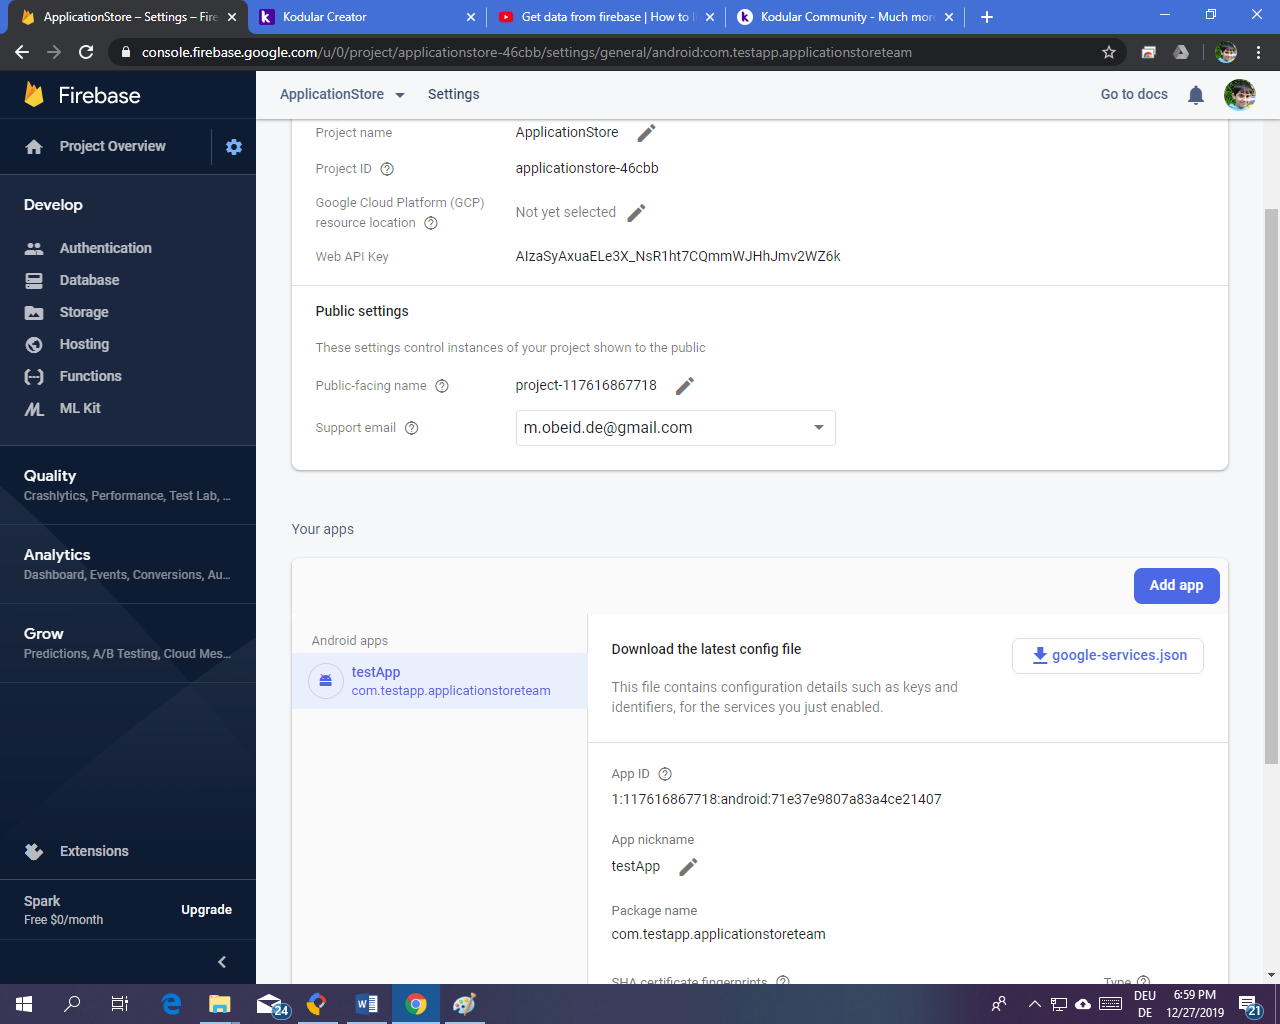The width and height of the screenshot is (1280, 1024).
Task: Click the help icon next to Project ID
Action: [387, 169]
